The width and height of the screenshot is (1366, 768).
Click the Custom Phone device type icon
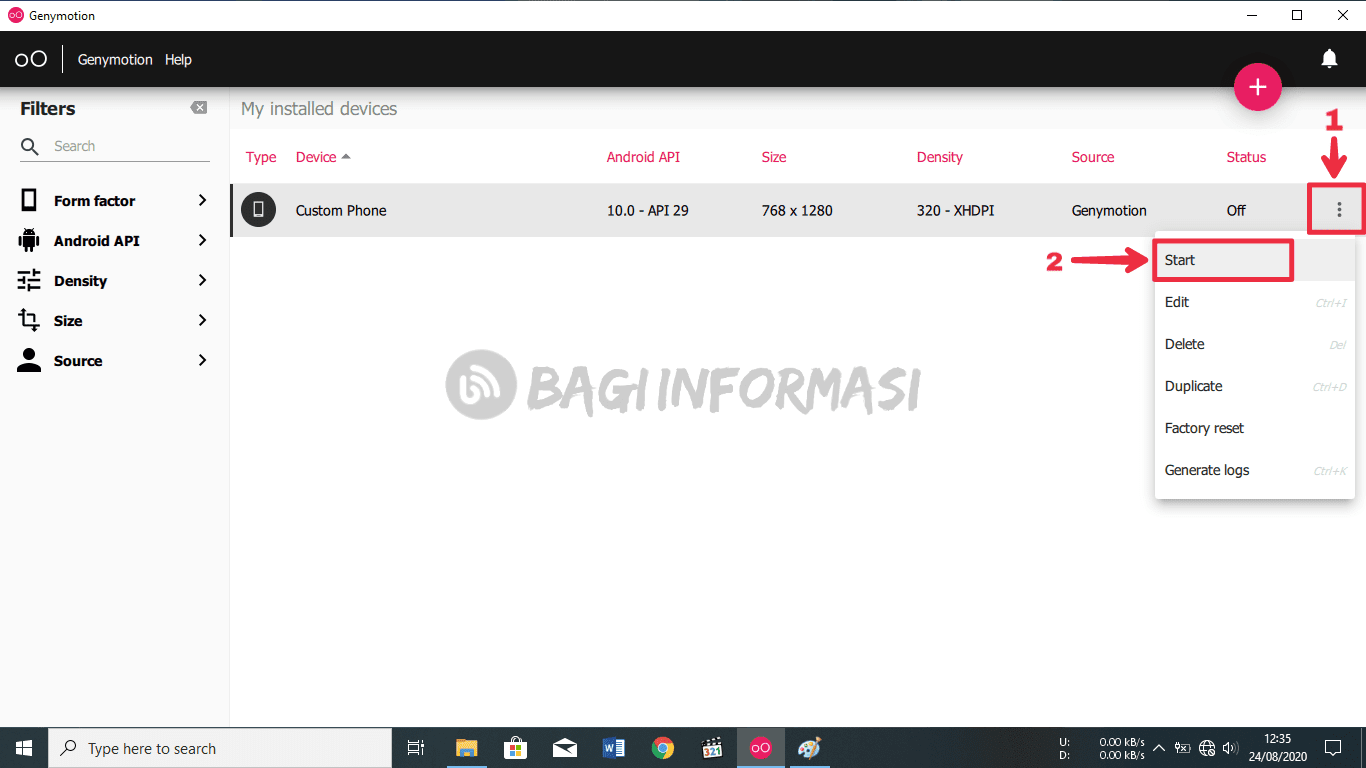pyautogui.click(x=258, y=210)
